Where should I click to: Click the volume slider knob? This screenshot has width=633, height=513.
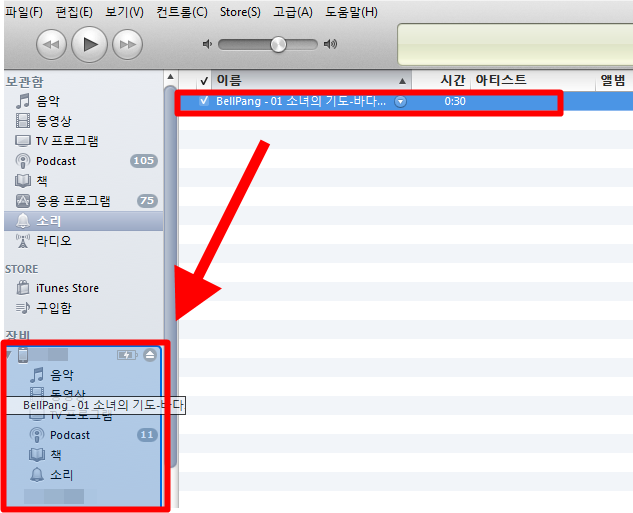tap(278, 44)
